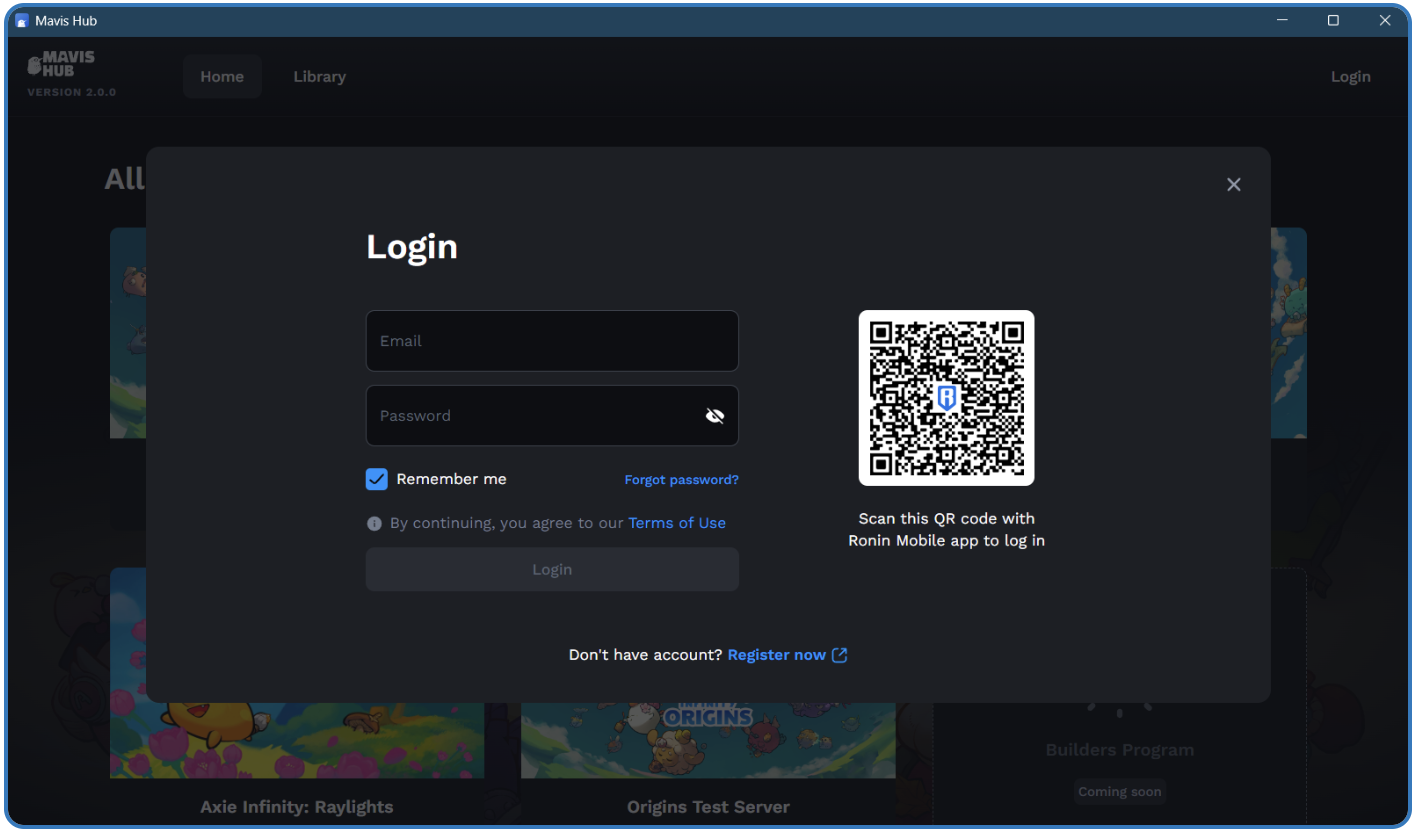Viewport: 1418px width, 836px height.
Task: Toggle password visibility eye icon
Action: [714, 416]
